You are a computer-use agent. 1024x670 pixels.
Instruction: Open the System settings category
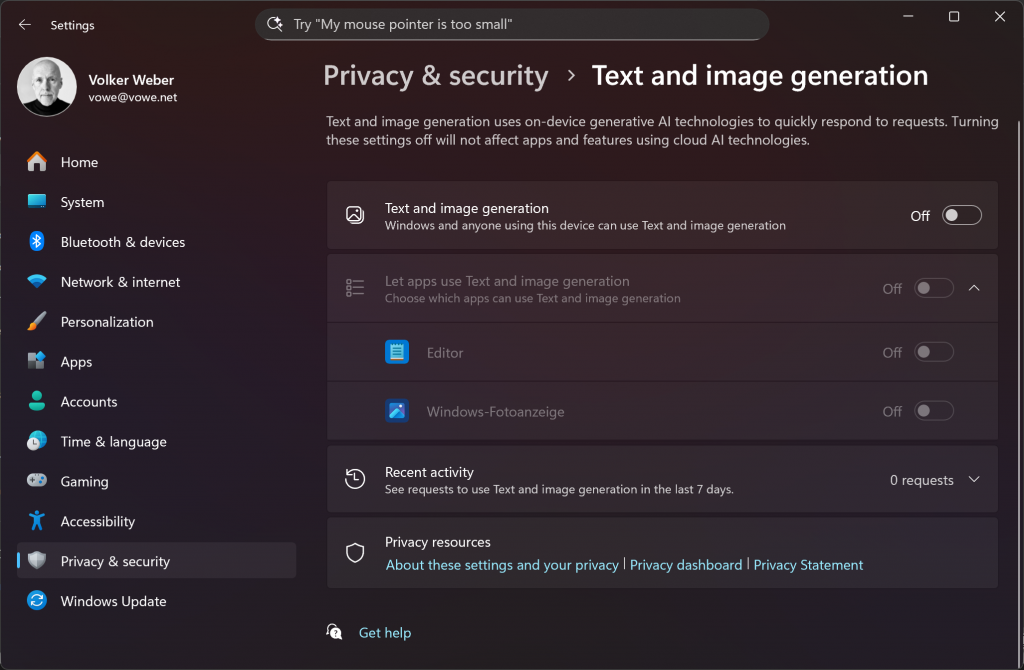[82, 202]
